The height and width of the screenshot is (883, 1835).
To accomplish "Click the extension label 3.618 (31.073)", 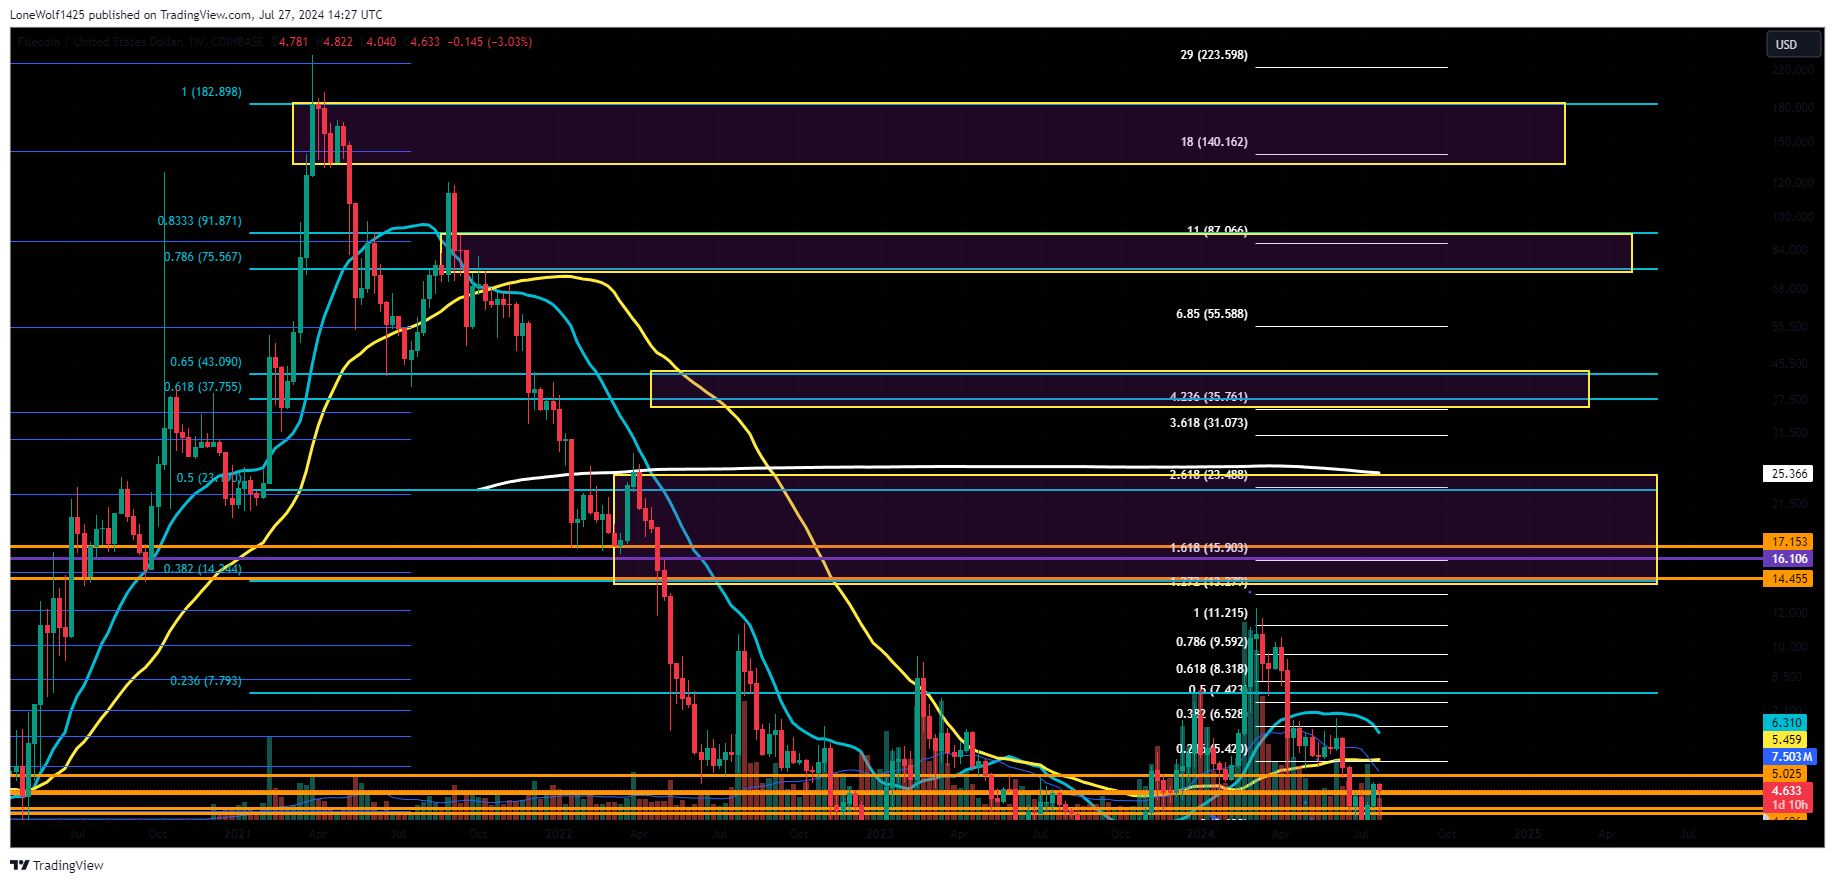I will click(x=1209, y=423).
